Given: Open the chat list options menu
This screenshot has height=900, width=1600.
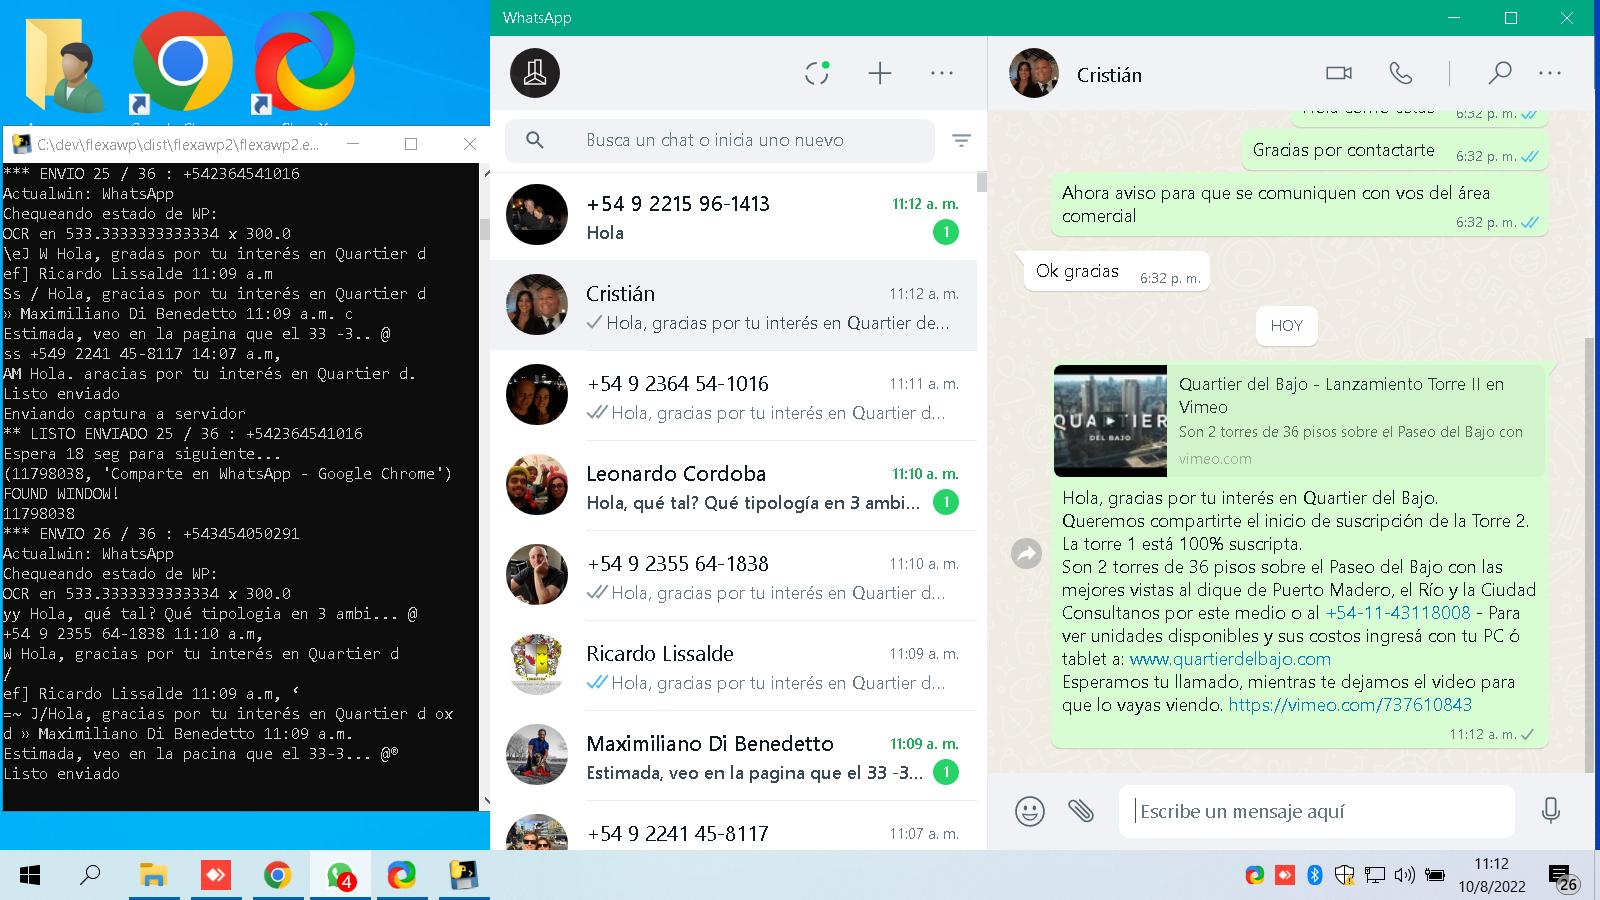Looking at the screenshot, I should tap(942, 73).
